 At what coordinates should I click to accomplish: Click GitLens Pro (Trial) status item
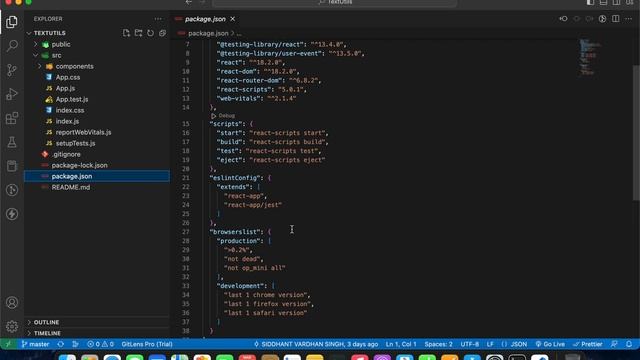[147, 344]
